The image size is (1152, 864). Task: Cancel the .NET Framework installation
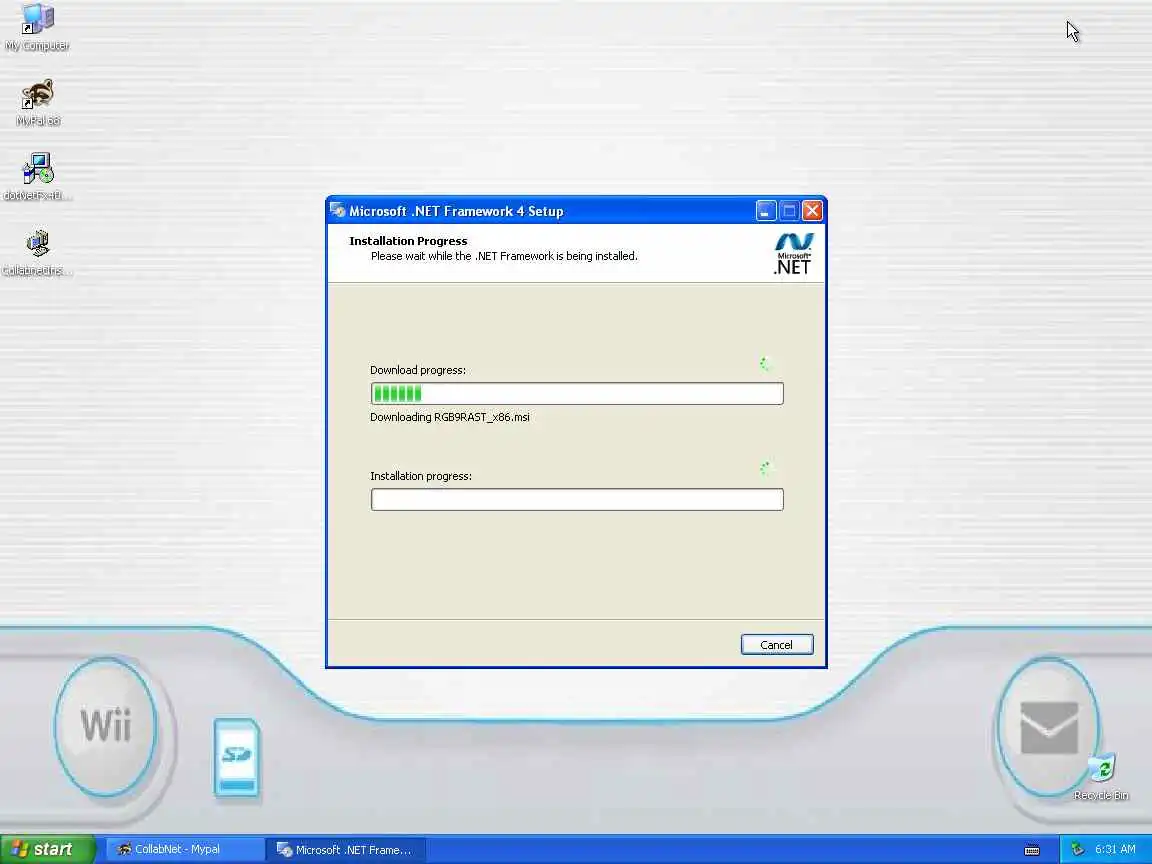tap(777, 644)
